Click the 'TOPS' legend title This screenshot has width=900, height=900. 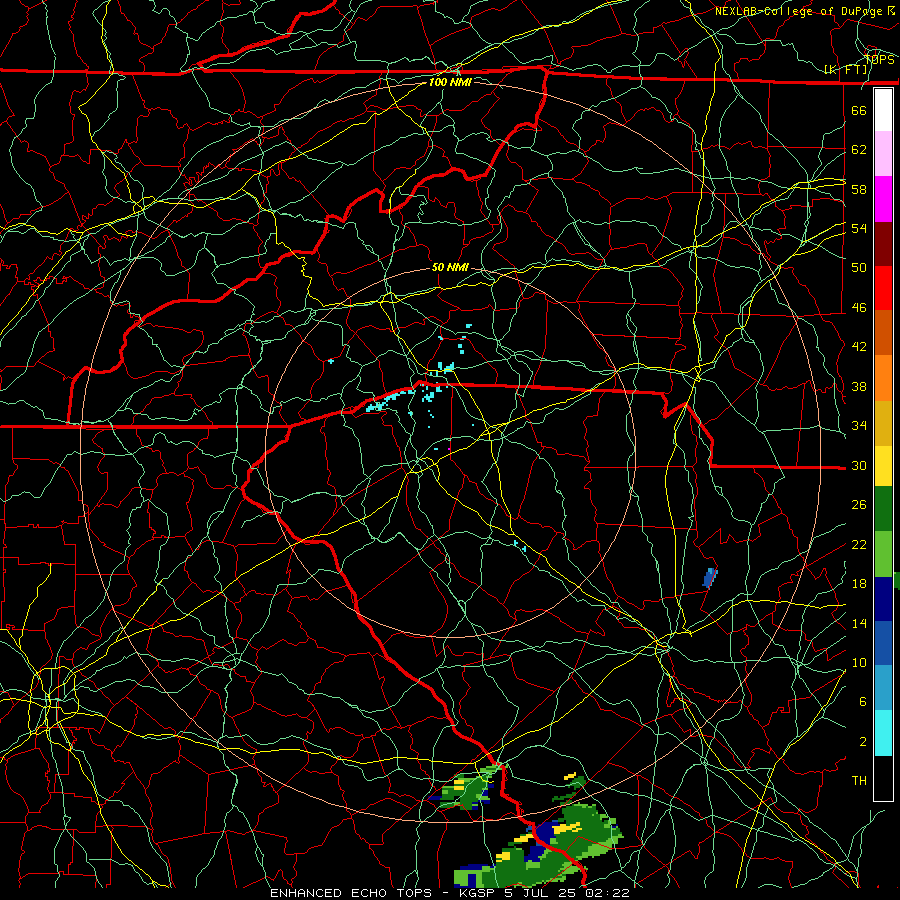coord(879,60)
